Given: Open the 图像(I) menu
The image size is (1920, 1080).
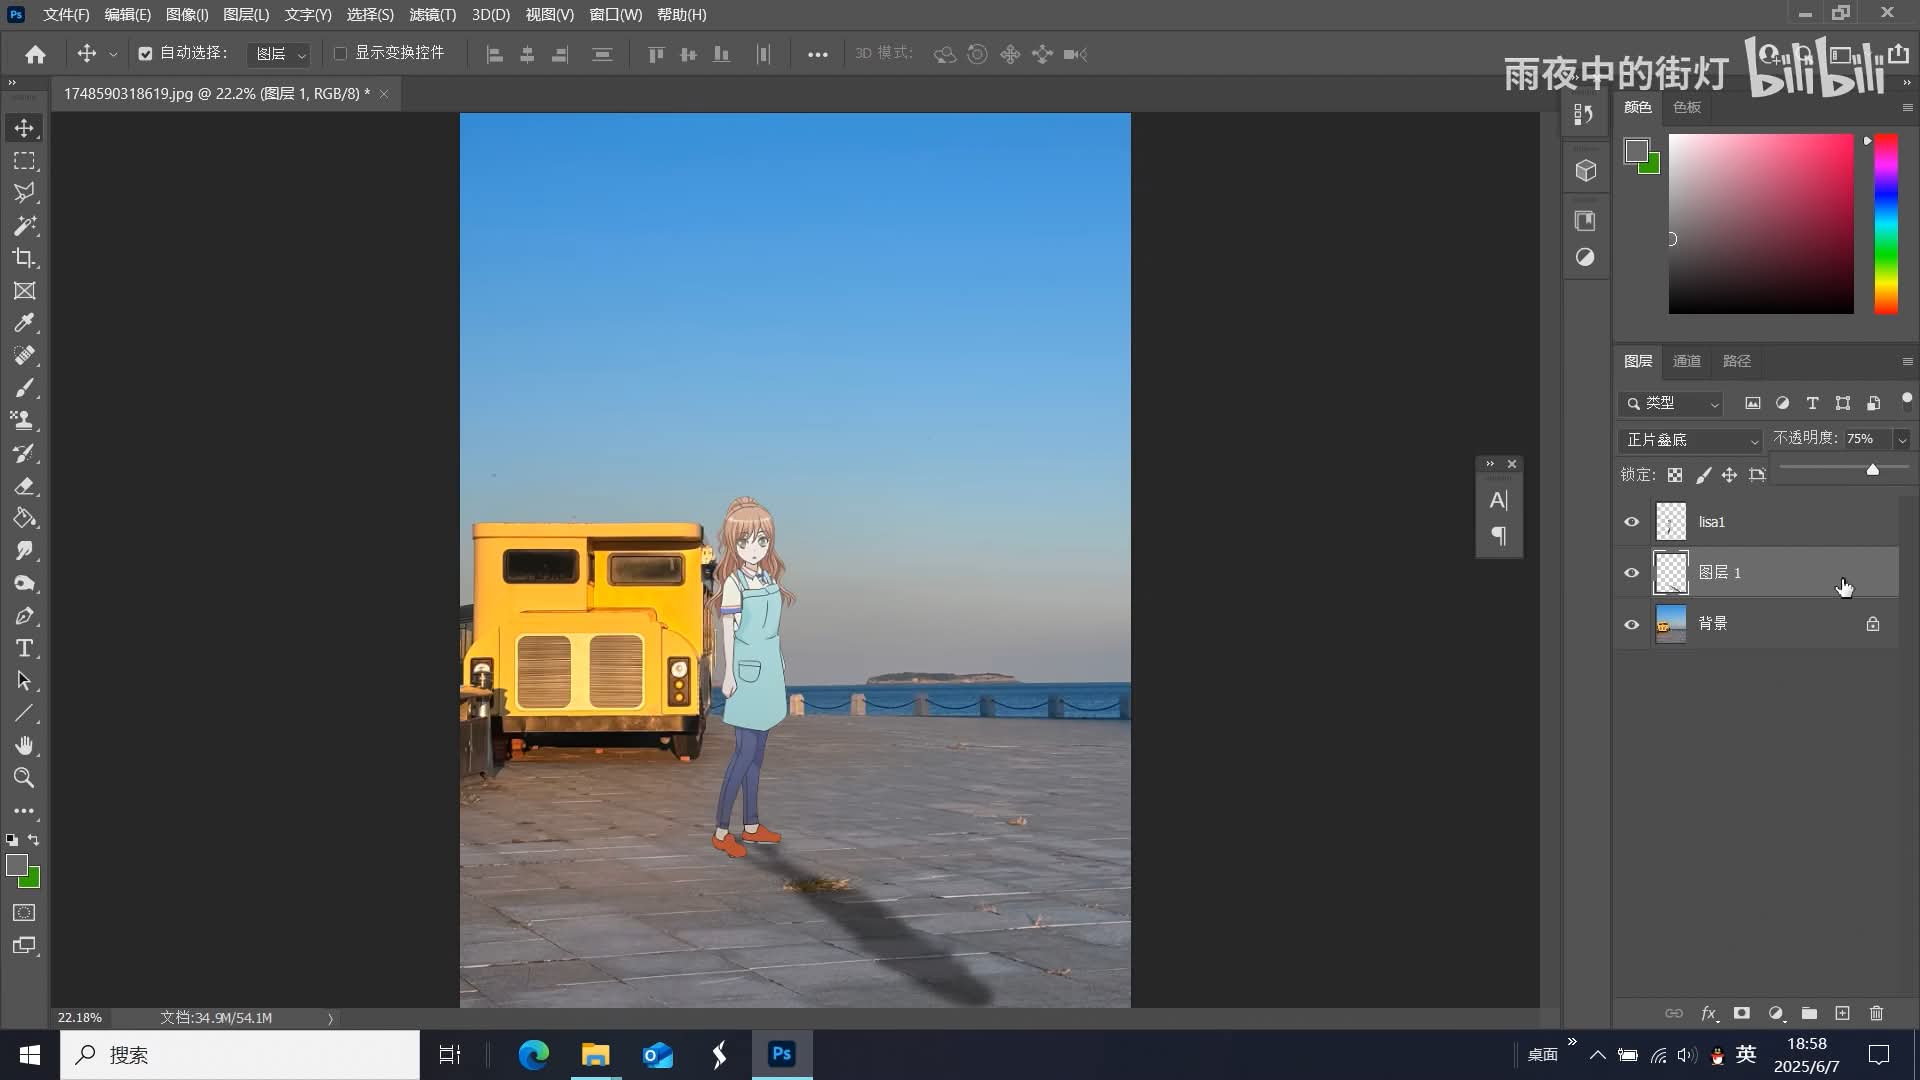Looking at the screenshot, I should [x=187, y=15].
